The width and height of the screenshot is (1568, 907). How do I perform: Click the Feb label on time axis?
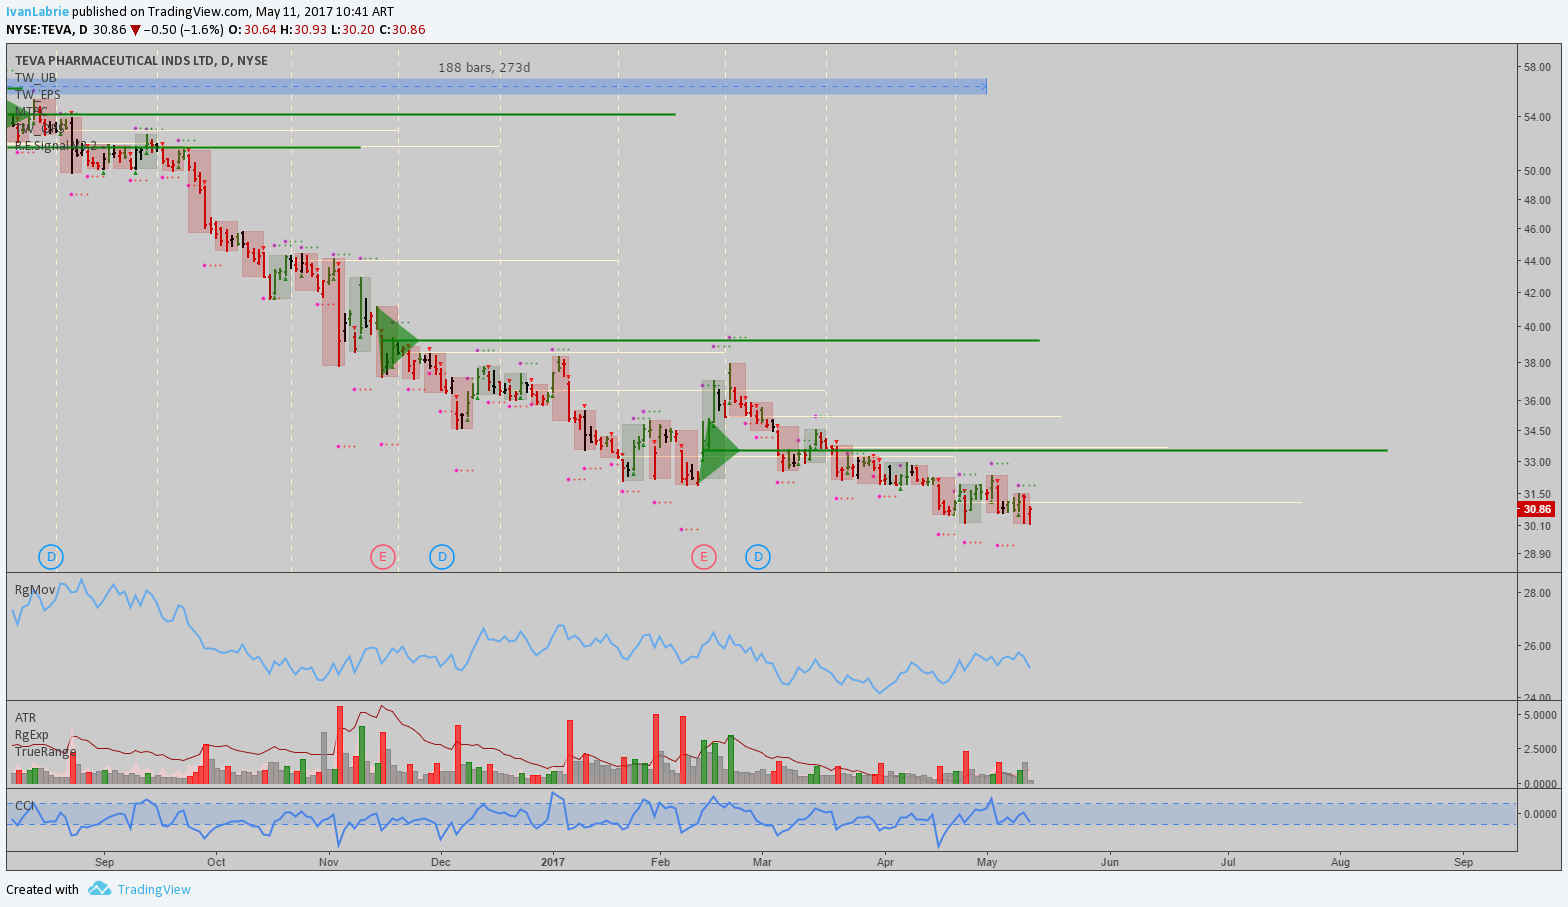pos(659,862)
